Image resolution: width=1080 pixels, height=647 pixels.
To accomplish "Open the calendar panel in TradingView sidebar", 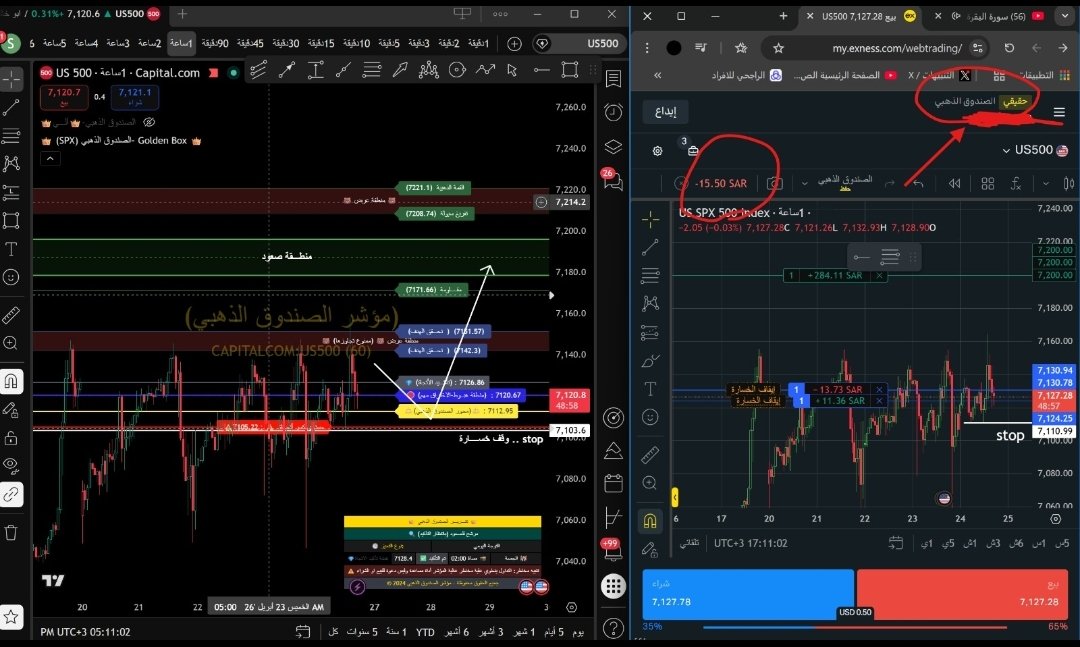I will pyautogui.click(x=613, y=483).
